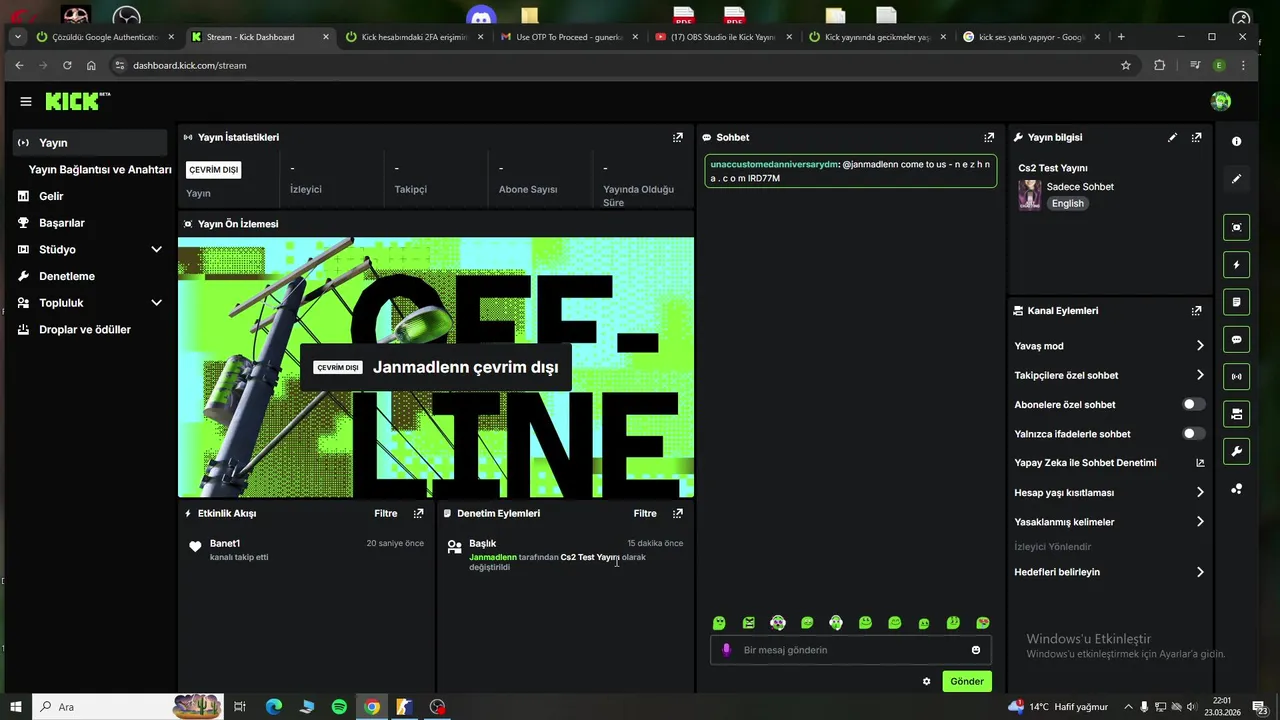Open the hamburger menu next to Kick logo

26,101
